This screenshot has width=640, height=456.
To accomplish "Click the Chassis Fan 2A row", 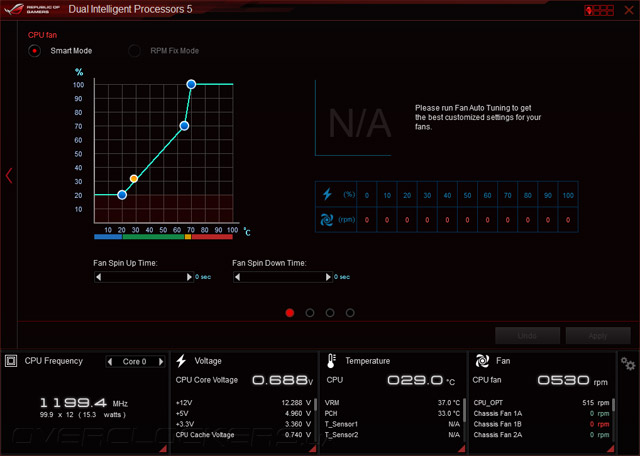I will pyautogui.click(x=541, y=435).
